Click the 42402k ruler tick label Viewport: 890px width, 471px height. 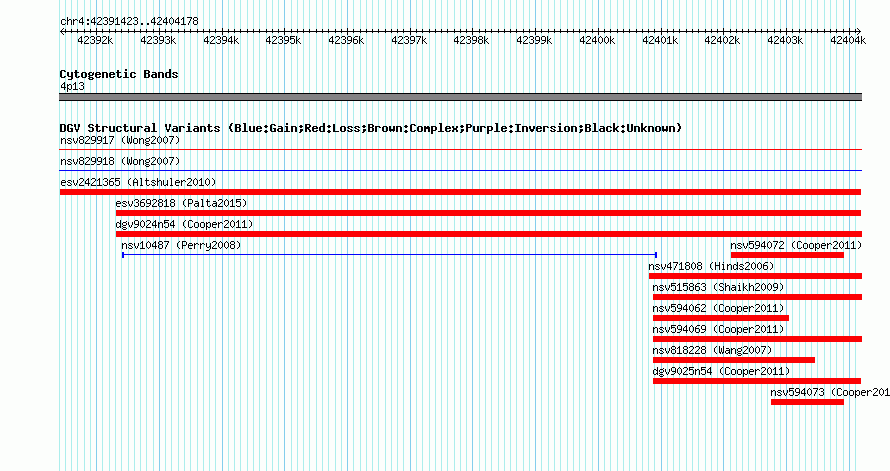pyautogui.click(x=722, y=40)
